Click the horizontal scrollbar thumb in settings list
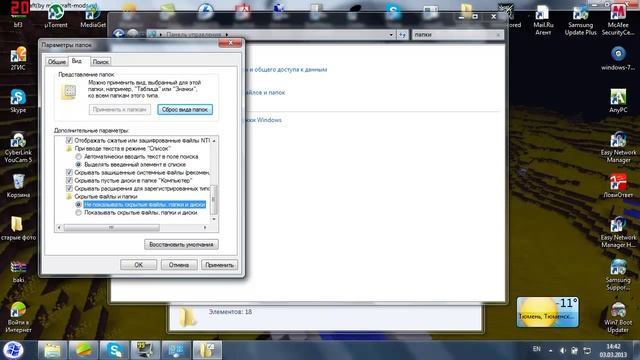640x360 pixels. 111,227
